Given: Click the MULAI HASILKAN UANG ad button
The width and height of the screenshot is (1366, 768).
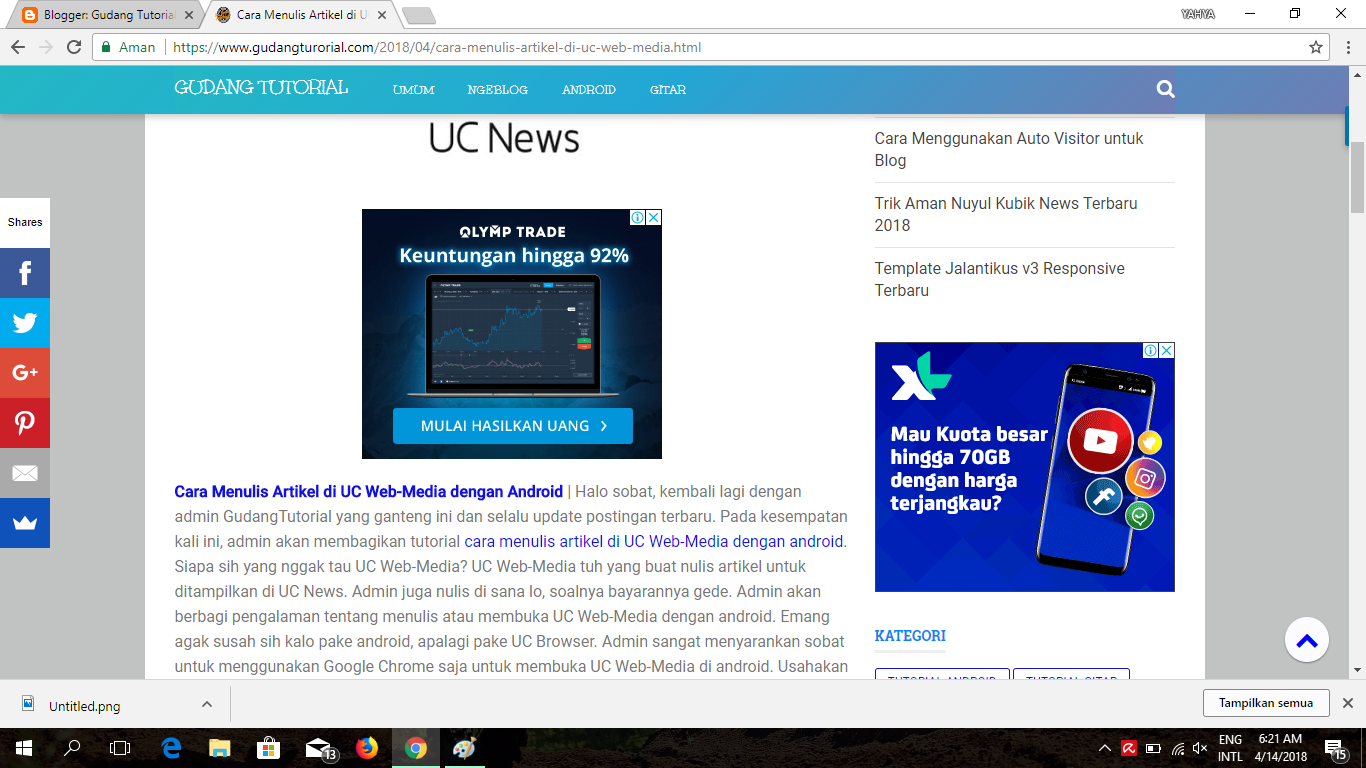Looking at the screenshot, I should pyautogui.click(x=511, y=426).
